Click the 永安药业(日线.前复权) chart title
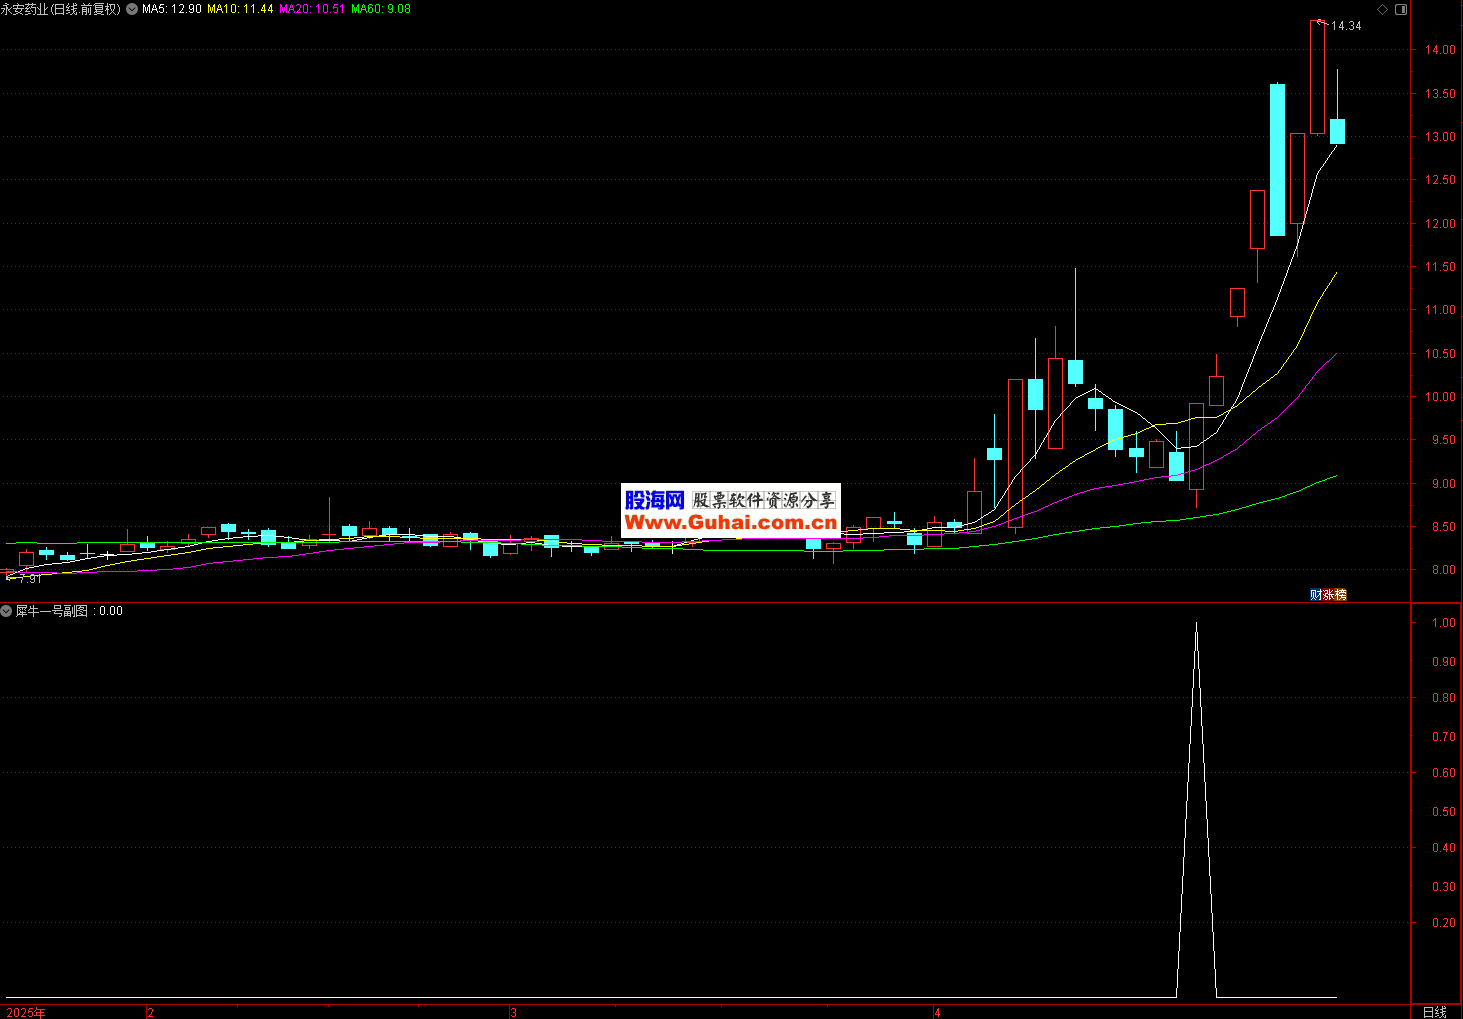The image size is (1463, 1019). coord(60,9)
